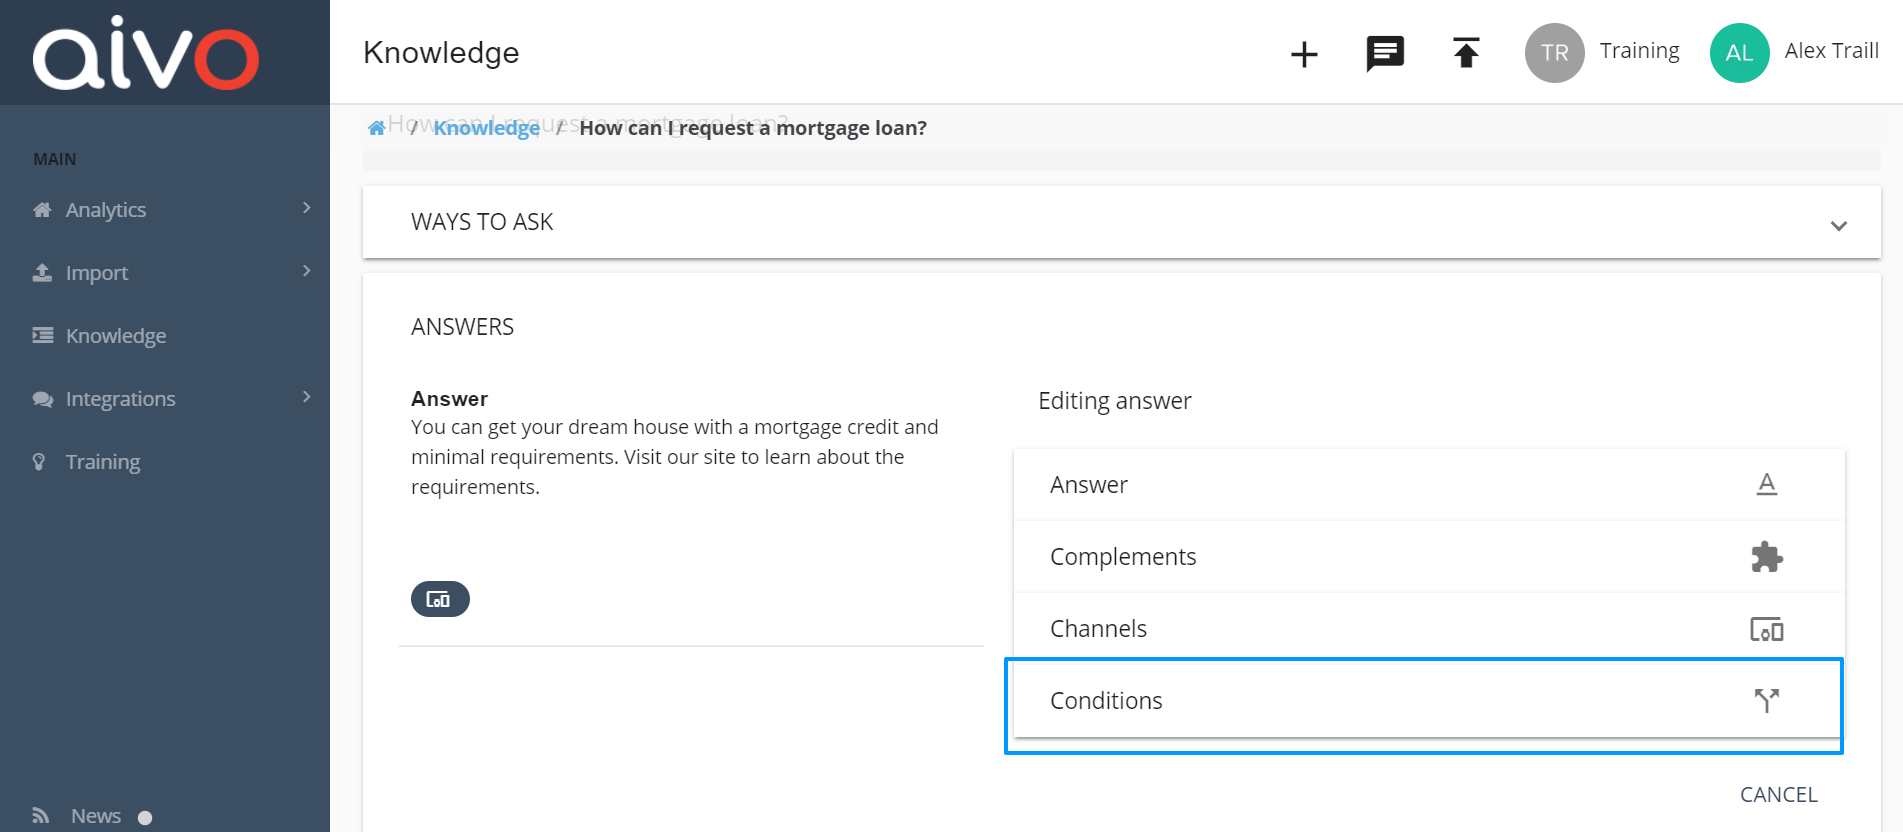
Task: Click the WAYS TO ASK heading
Action: (x=482, y=222)
